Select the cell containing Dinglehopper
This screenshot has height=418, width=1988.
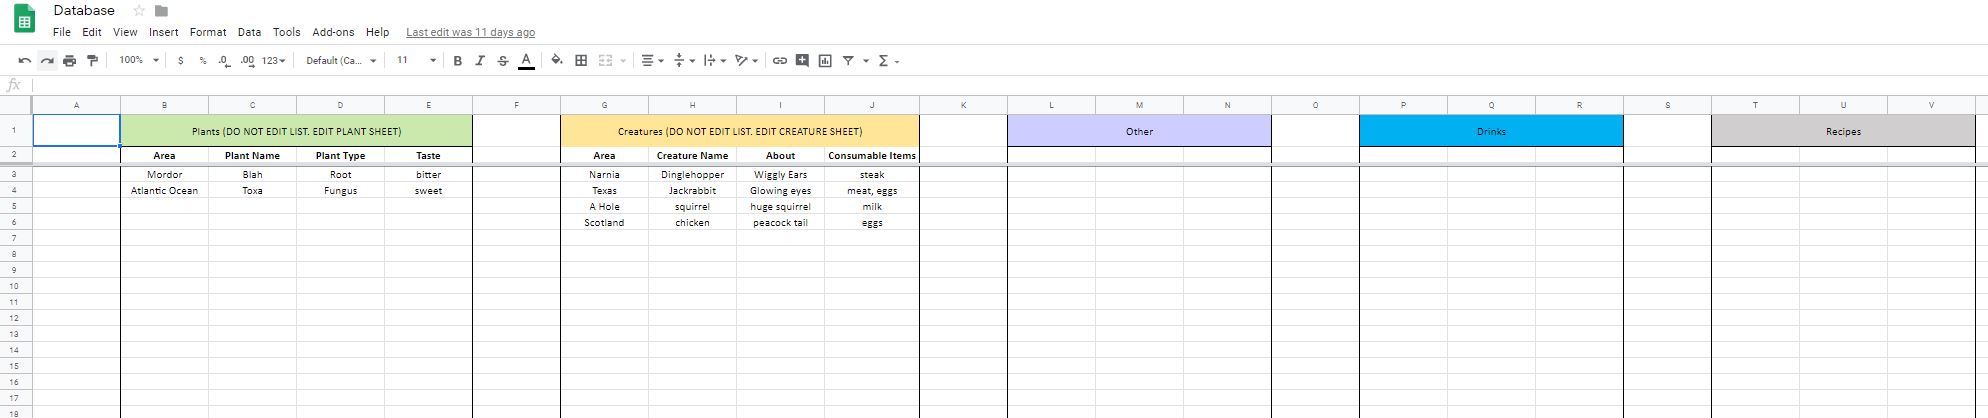pos(692,175)
